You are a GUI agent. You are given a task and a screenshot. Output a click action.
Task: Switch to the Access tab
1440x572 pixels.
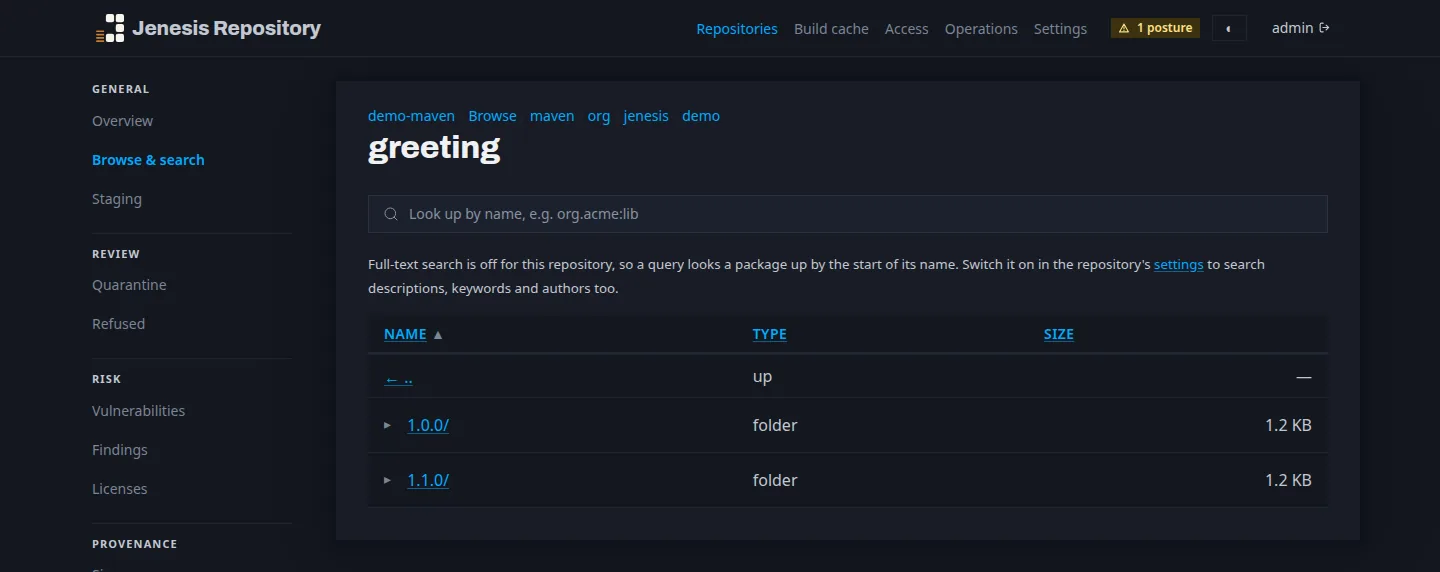[907, 29]
